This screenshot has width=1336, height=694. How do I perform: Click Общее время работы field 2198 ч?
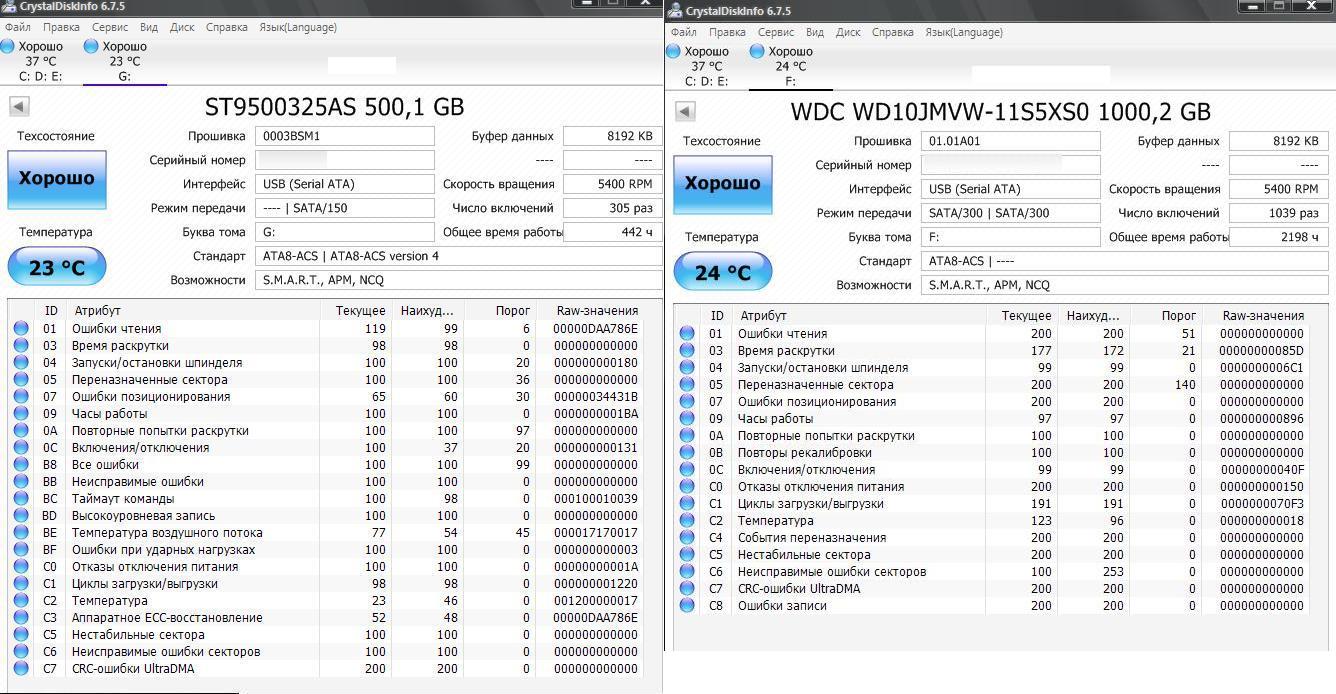pyautogui.click(x=1278, y=237)
